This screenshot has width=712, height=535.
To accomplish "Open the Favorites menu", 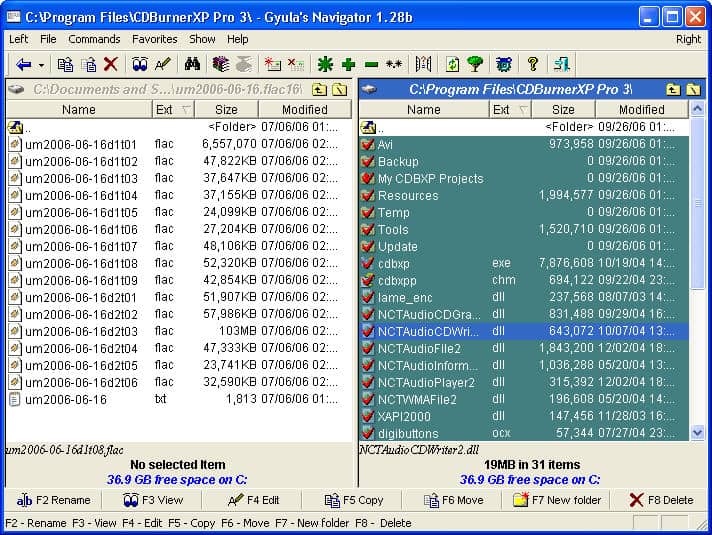I will (x=154, y=39).
